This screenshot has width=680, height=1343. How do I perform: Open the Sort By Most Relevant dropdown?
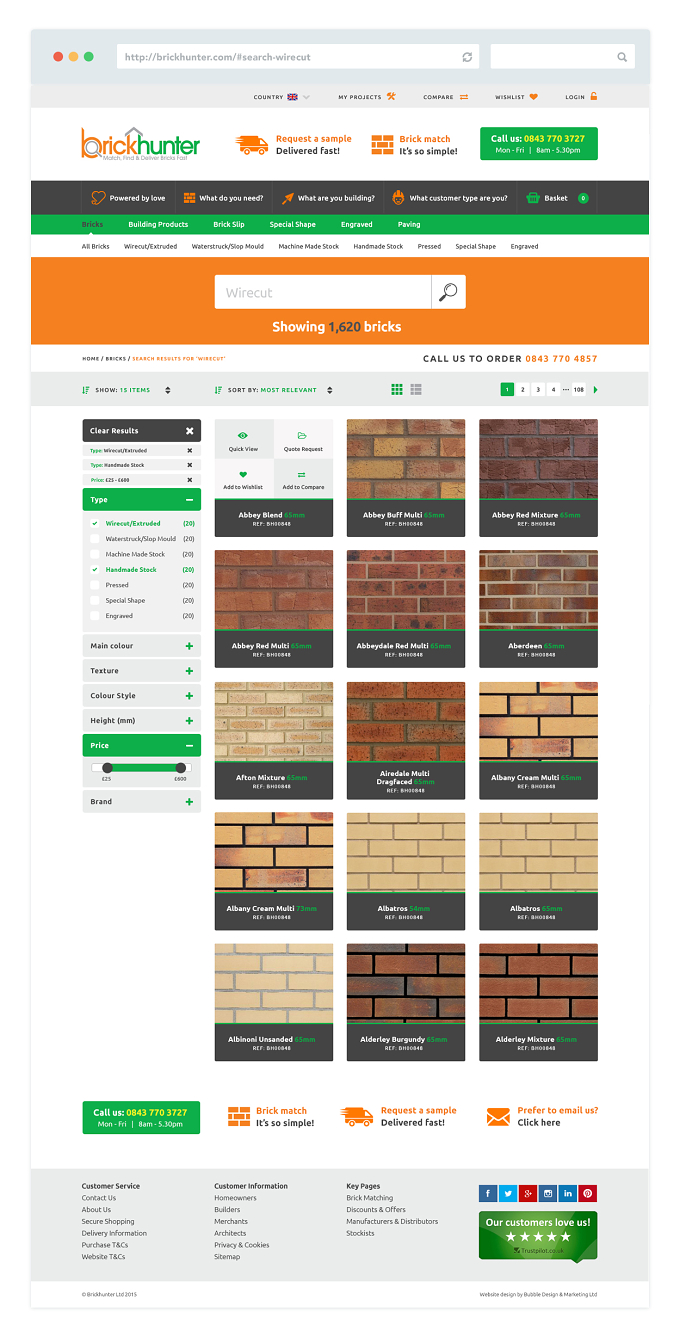(x=273, y=390)
